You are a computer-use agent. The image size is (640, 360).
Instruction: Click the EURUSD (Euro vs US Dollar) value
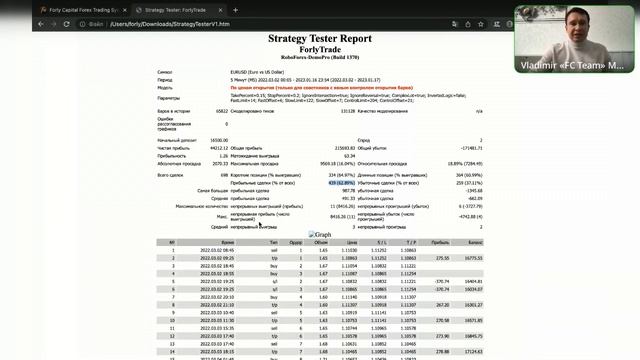(257, 72)
